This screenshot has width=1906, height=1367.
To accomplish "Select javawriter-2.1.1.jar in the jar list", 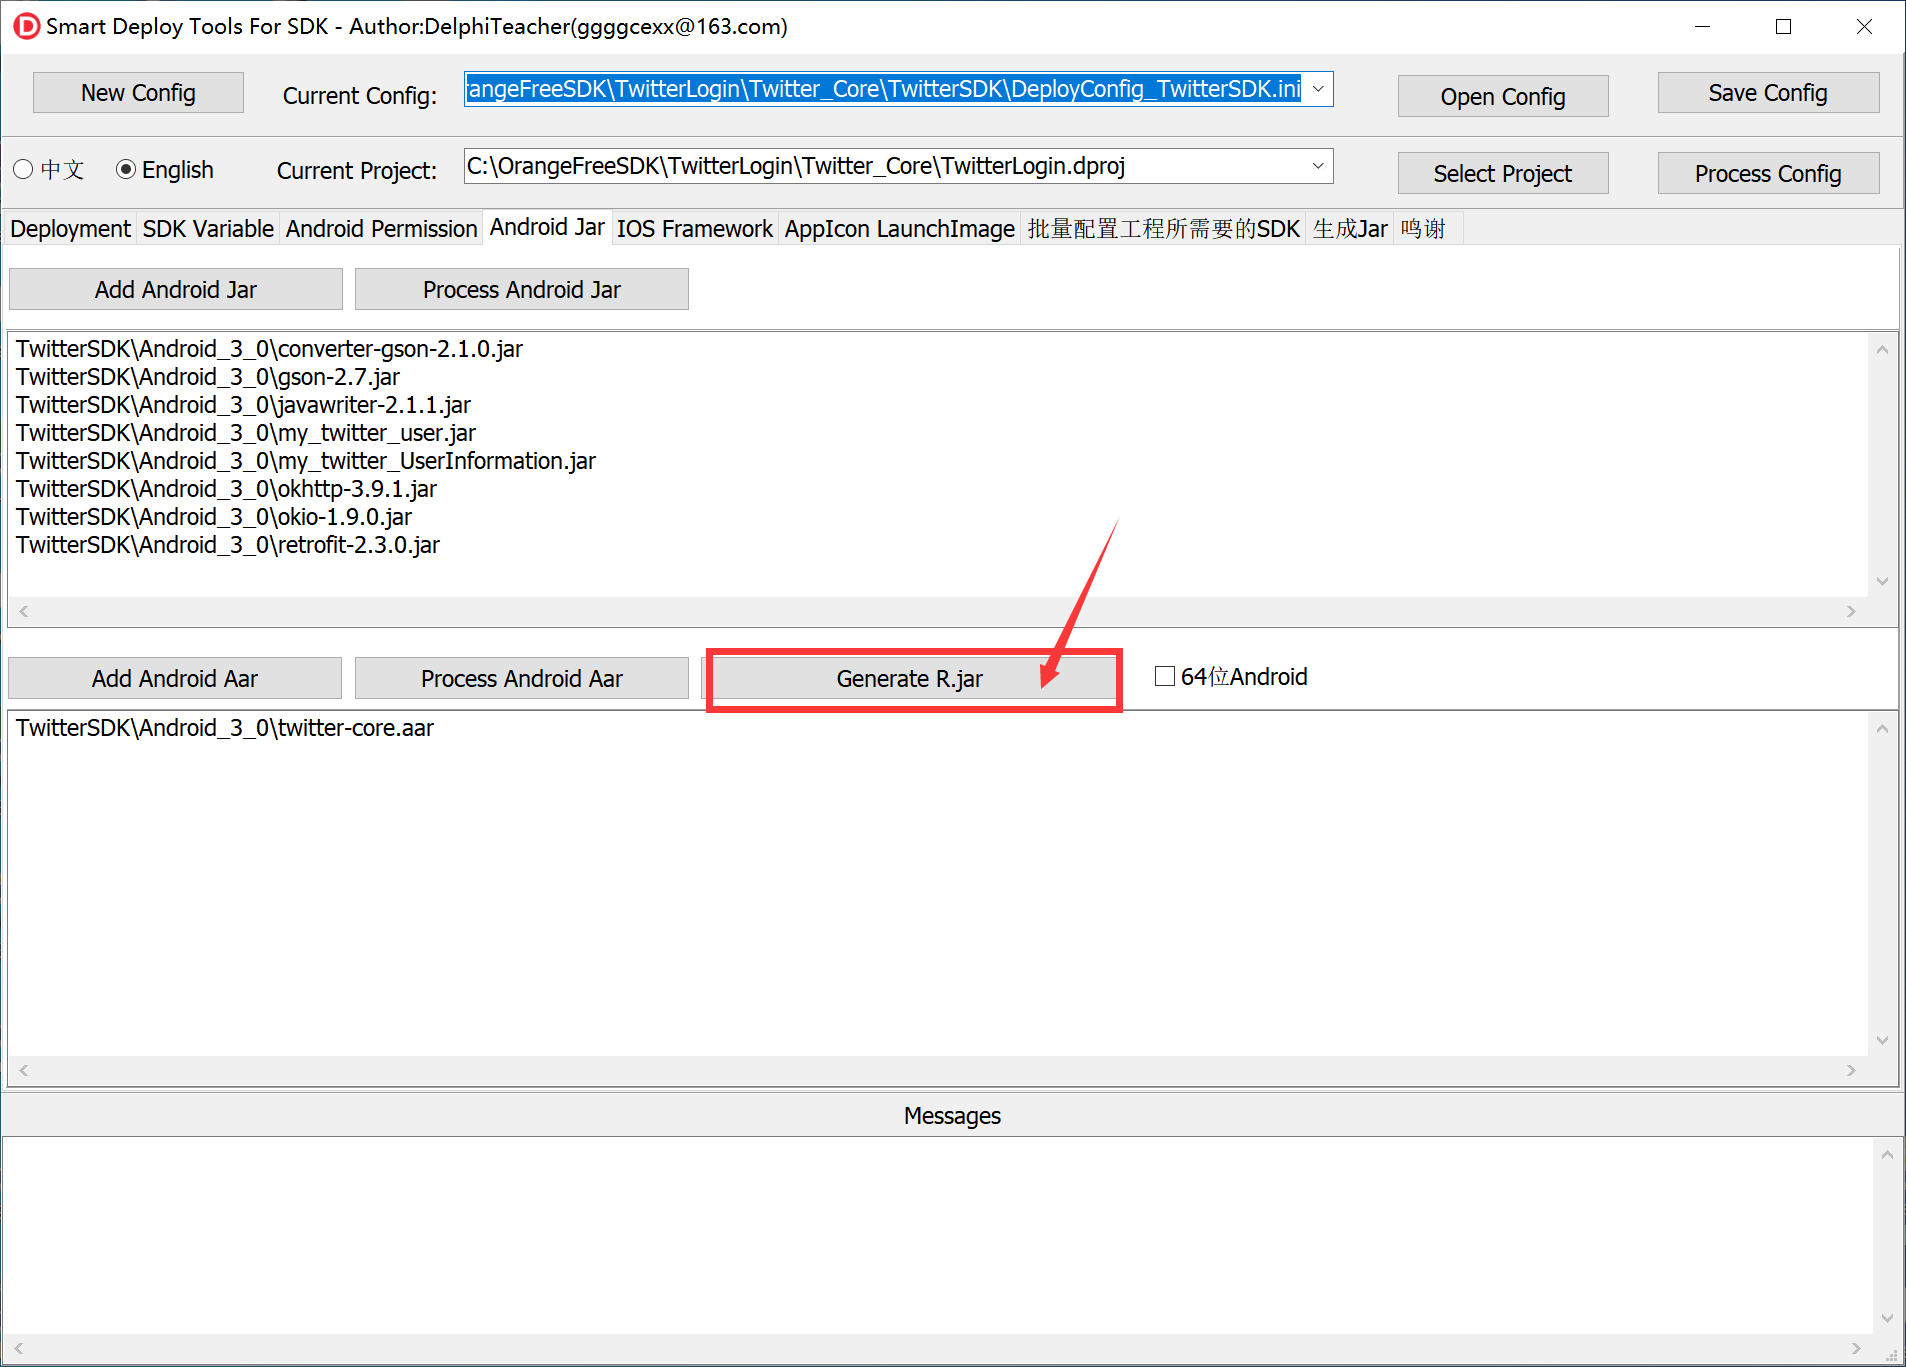I will coord(243,405).
